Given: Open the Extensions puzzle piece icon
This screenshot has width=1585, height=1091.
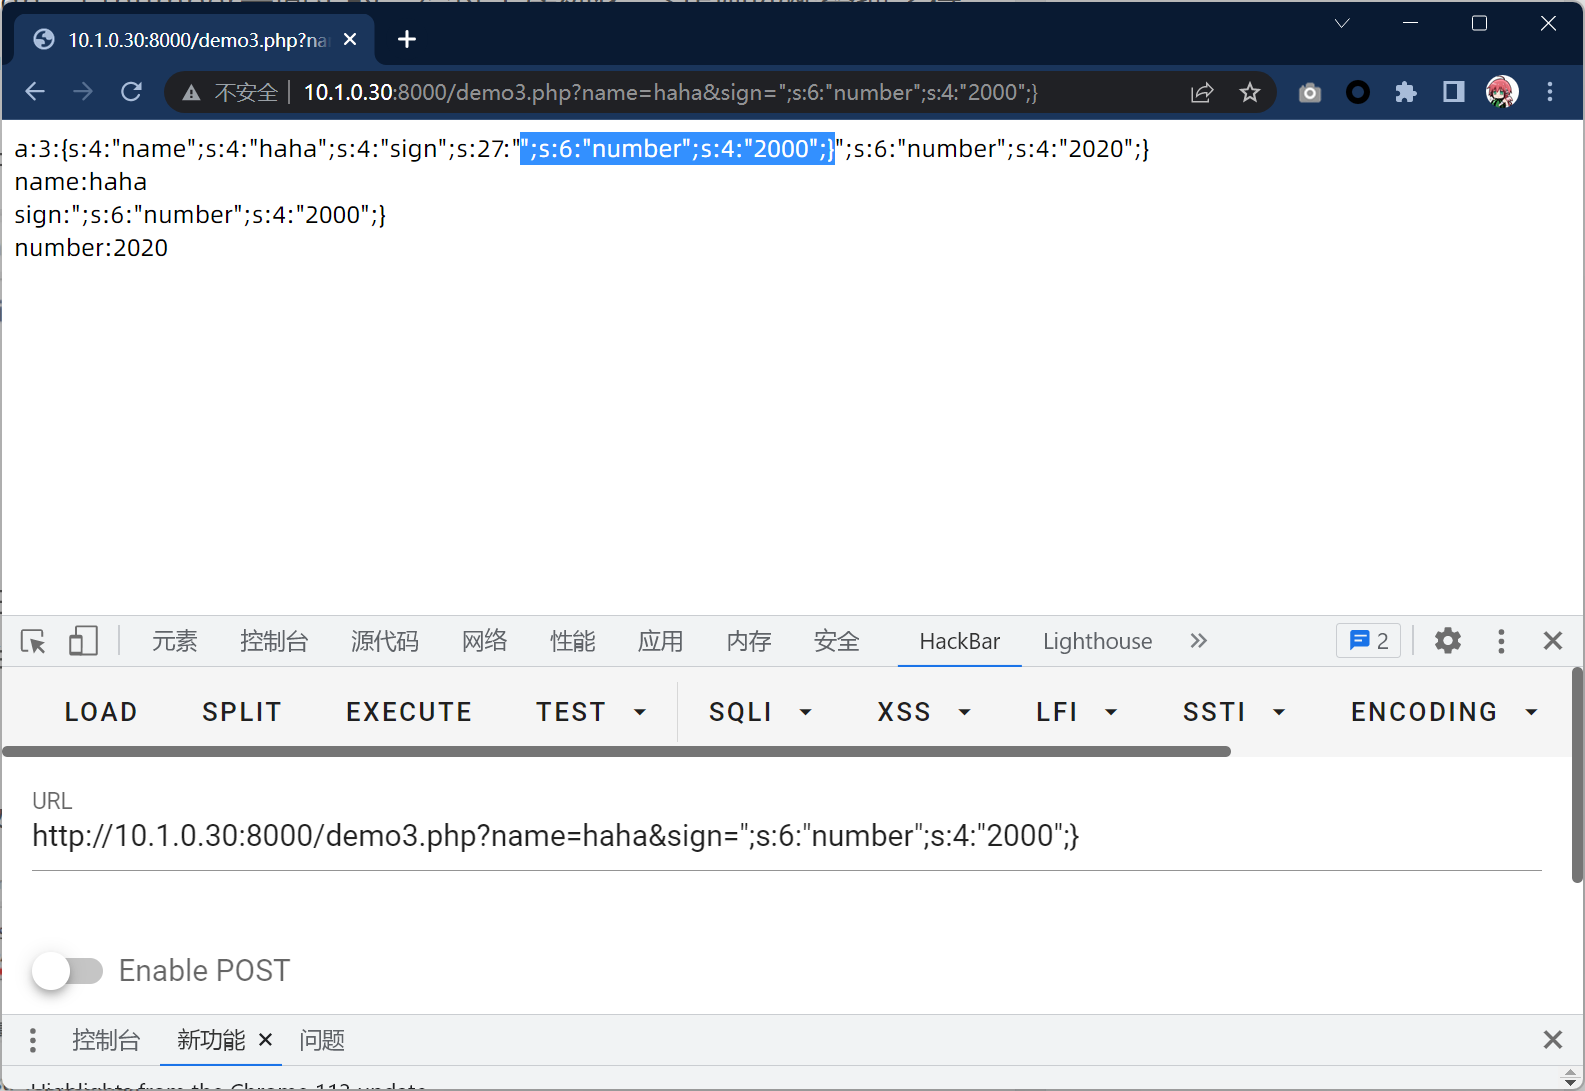Looking at the screenshot, I should point(1405,93).
